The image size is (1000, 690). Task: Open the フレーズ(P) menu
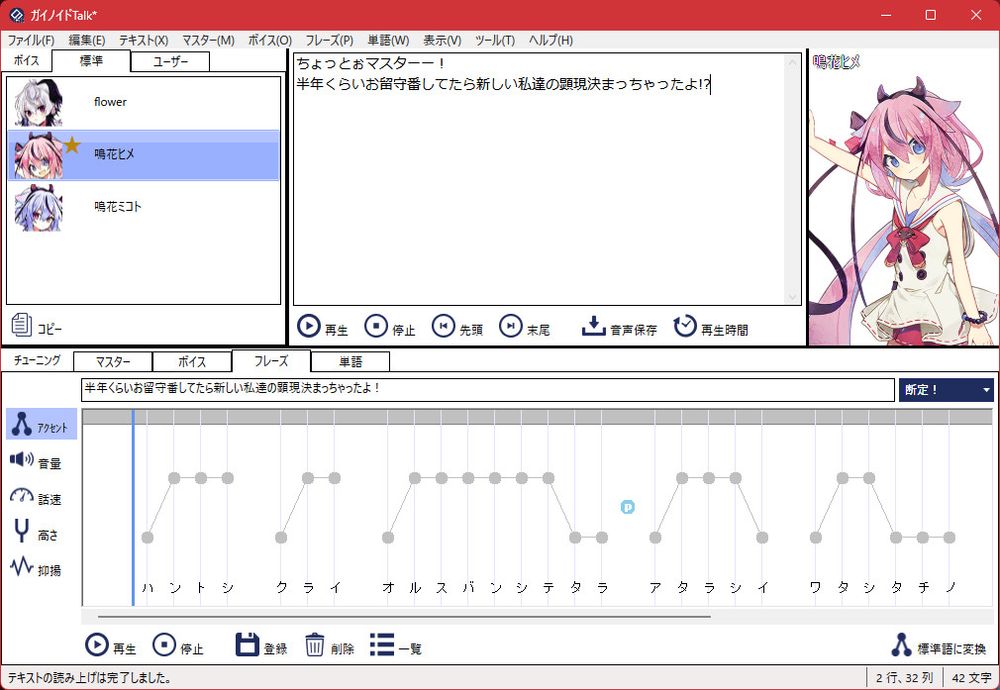(329, 40)
